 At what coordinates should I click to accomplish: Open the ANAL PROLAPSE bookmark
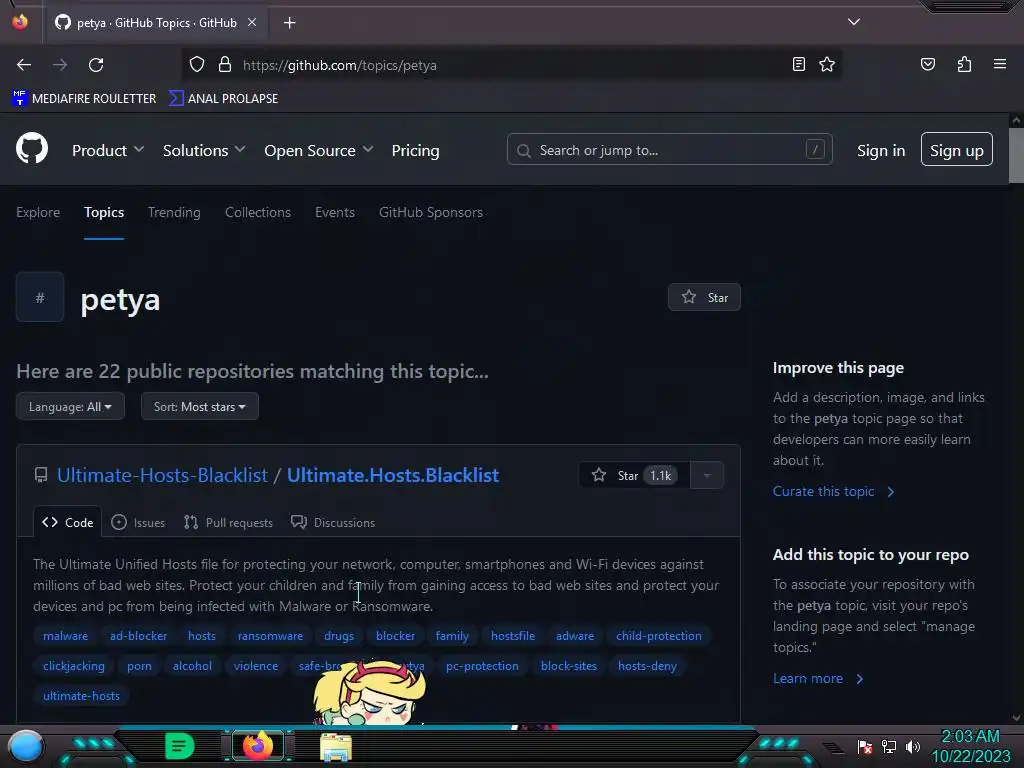(x=223, y=99)
